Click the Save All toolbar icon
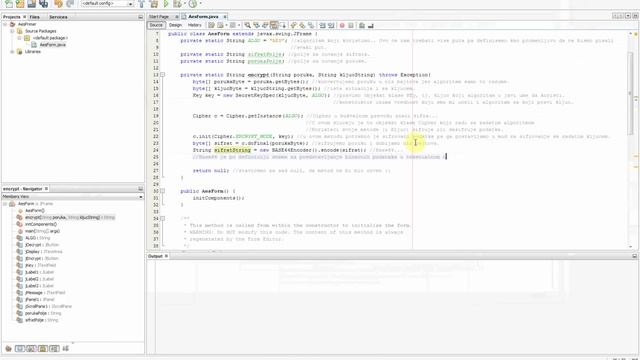Image resolution: width=640 pixels, height=360 pixels. (43, 4)
